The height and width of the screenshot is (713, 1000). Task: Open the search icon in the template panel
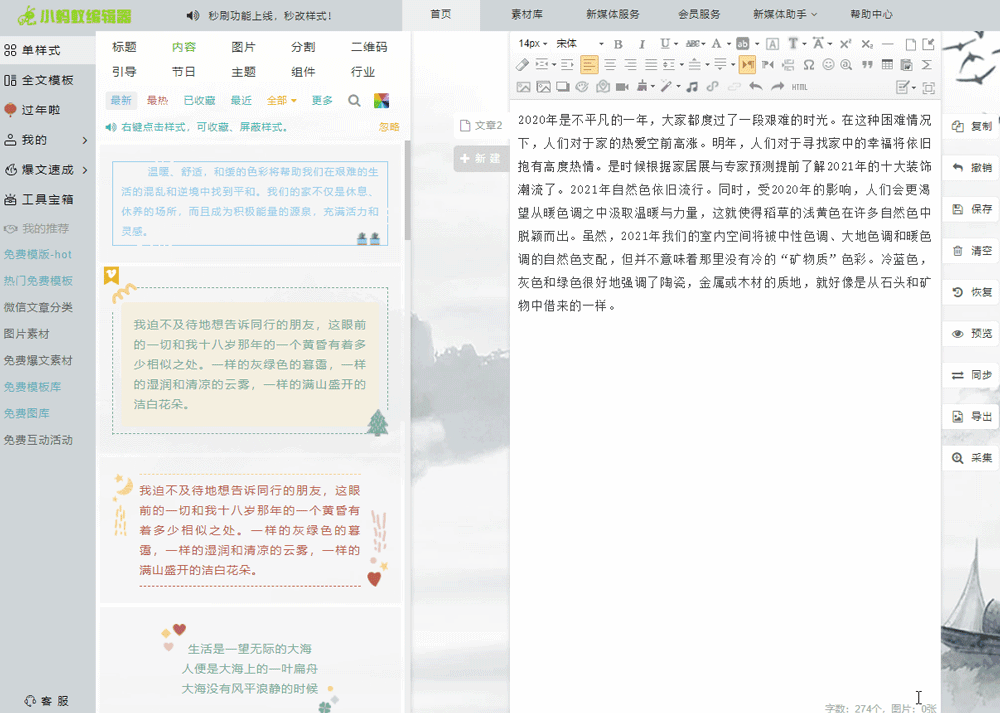click(x=355, y=100)
